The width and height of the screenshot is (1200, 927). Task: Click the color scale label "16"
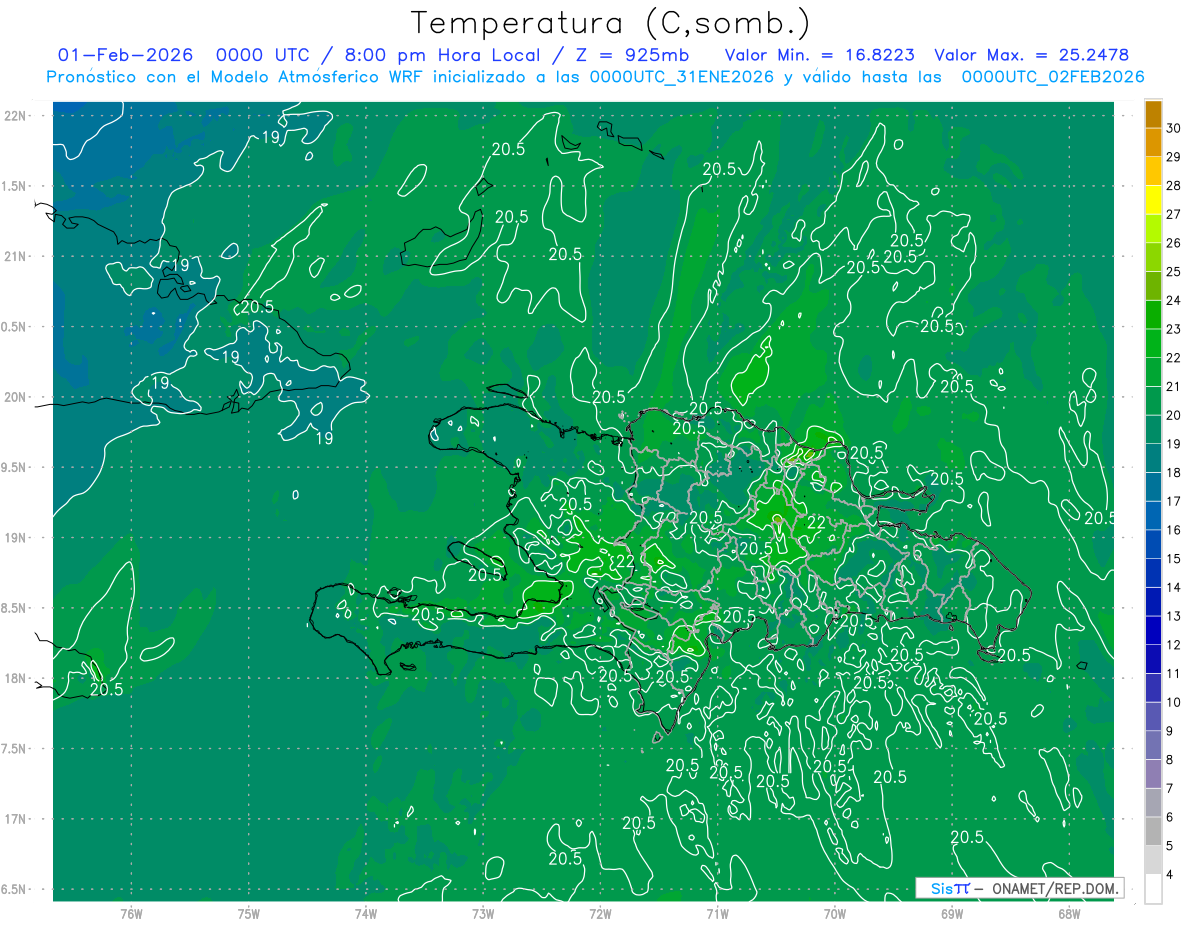coord(1174,530)
